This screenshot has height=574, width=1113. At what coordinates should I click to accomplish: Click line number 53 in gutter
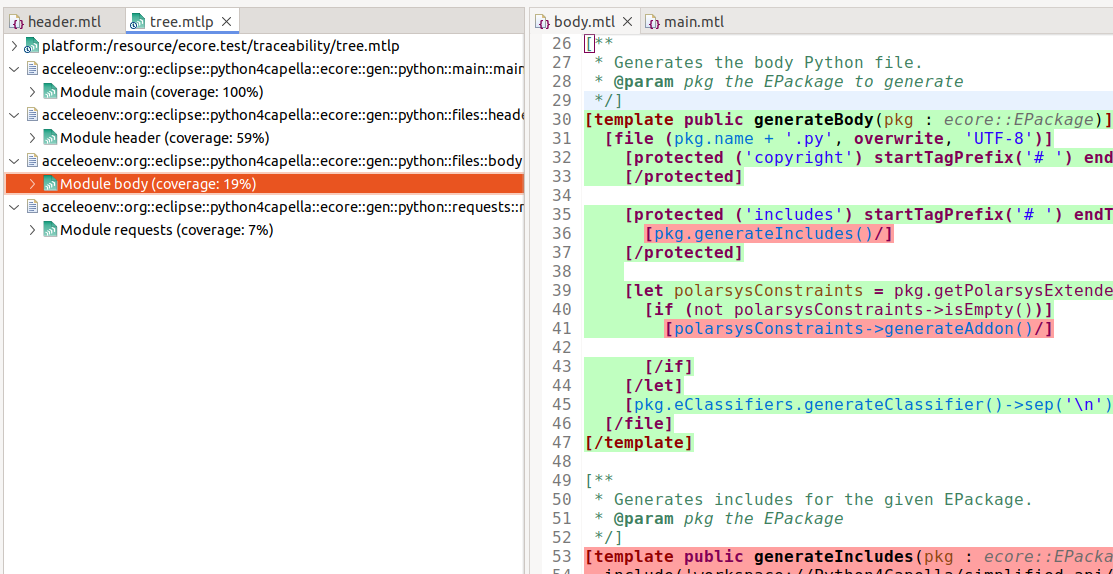pyautogui.click(x=561, y=557)
